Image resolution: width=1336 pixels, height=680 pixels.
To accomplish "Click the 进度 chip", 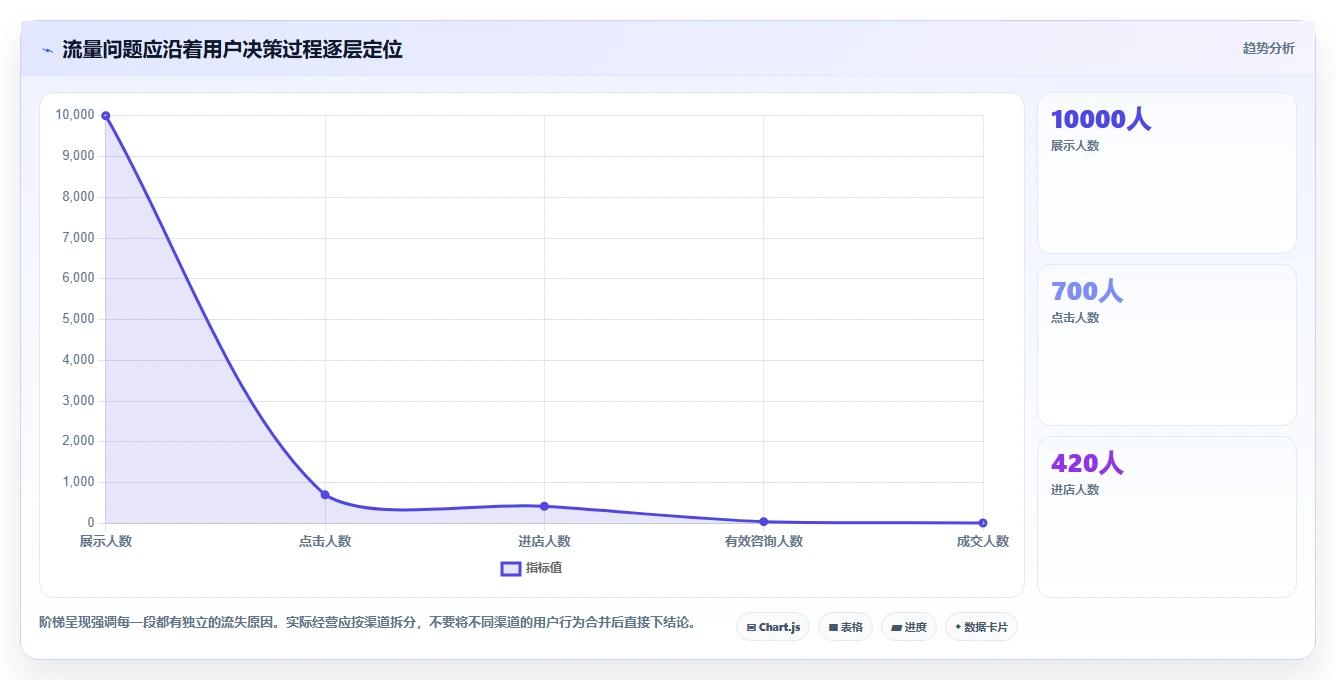I will coord(908,627).
